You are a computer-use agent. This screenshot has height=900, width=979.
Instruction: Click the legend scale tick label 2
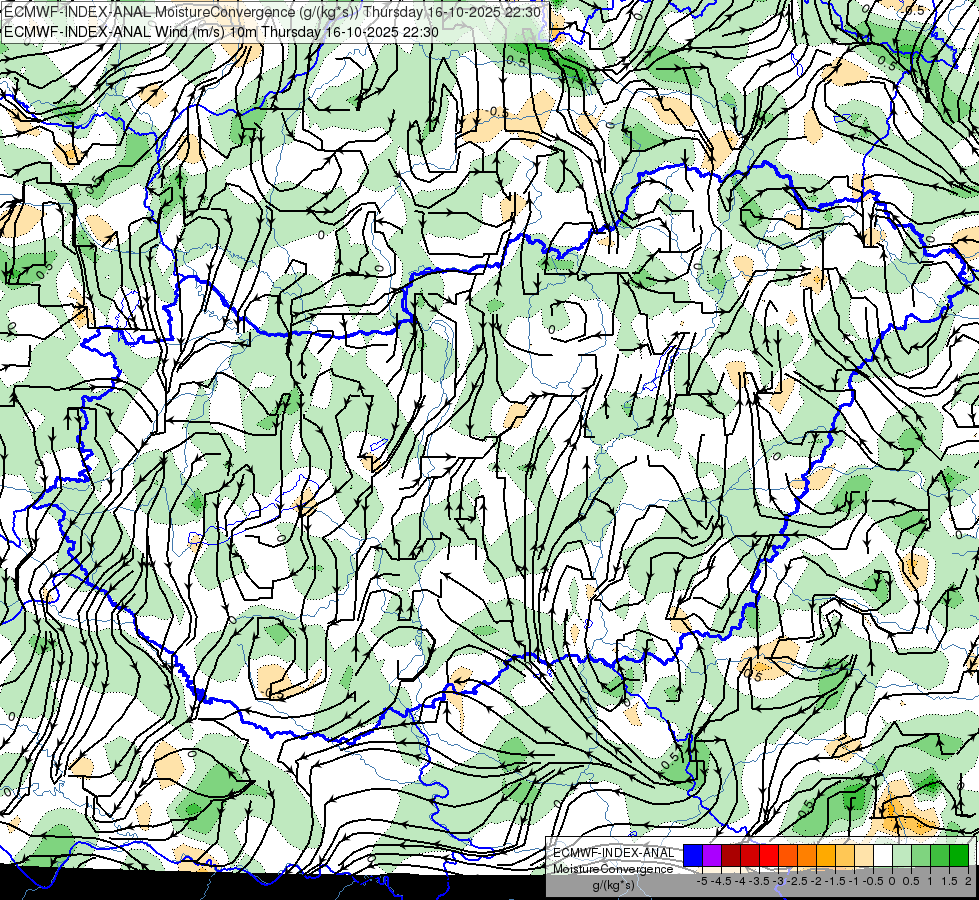pyautogui.click(x=968, y=881)
